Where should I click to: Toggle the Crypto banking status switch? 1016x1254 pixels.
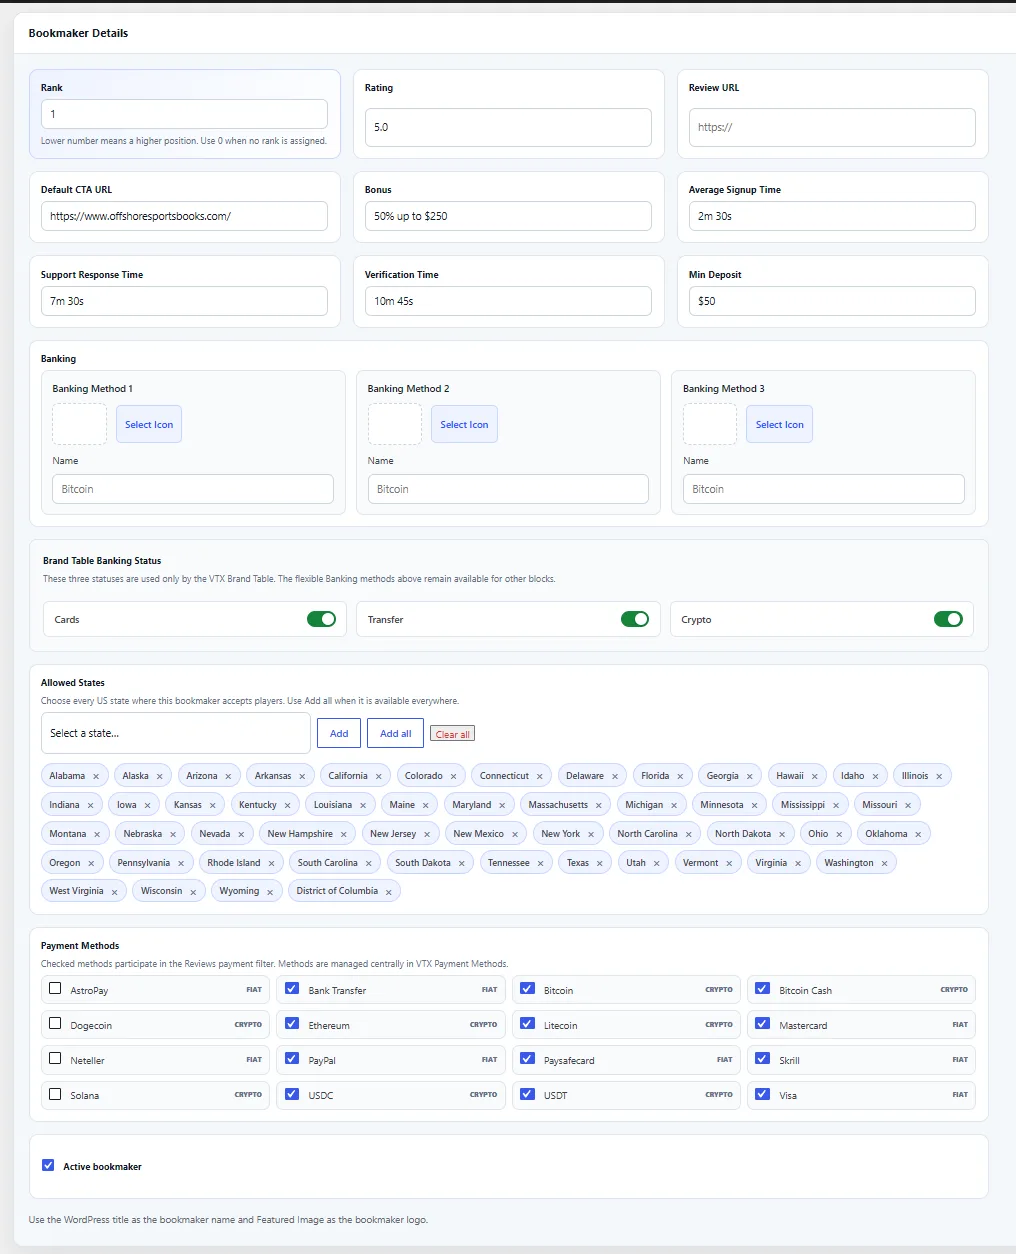pyautogui.click(x=948, y=619)
